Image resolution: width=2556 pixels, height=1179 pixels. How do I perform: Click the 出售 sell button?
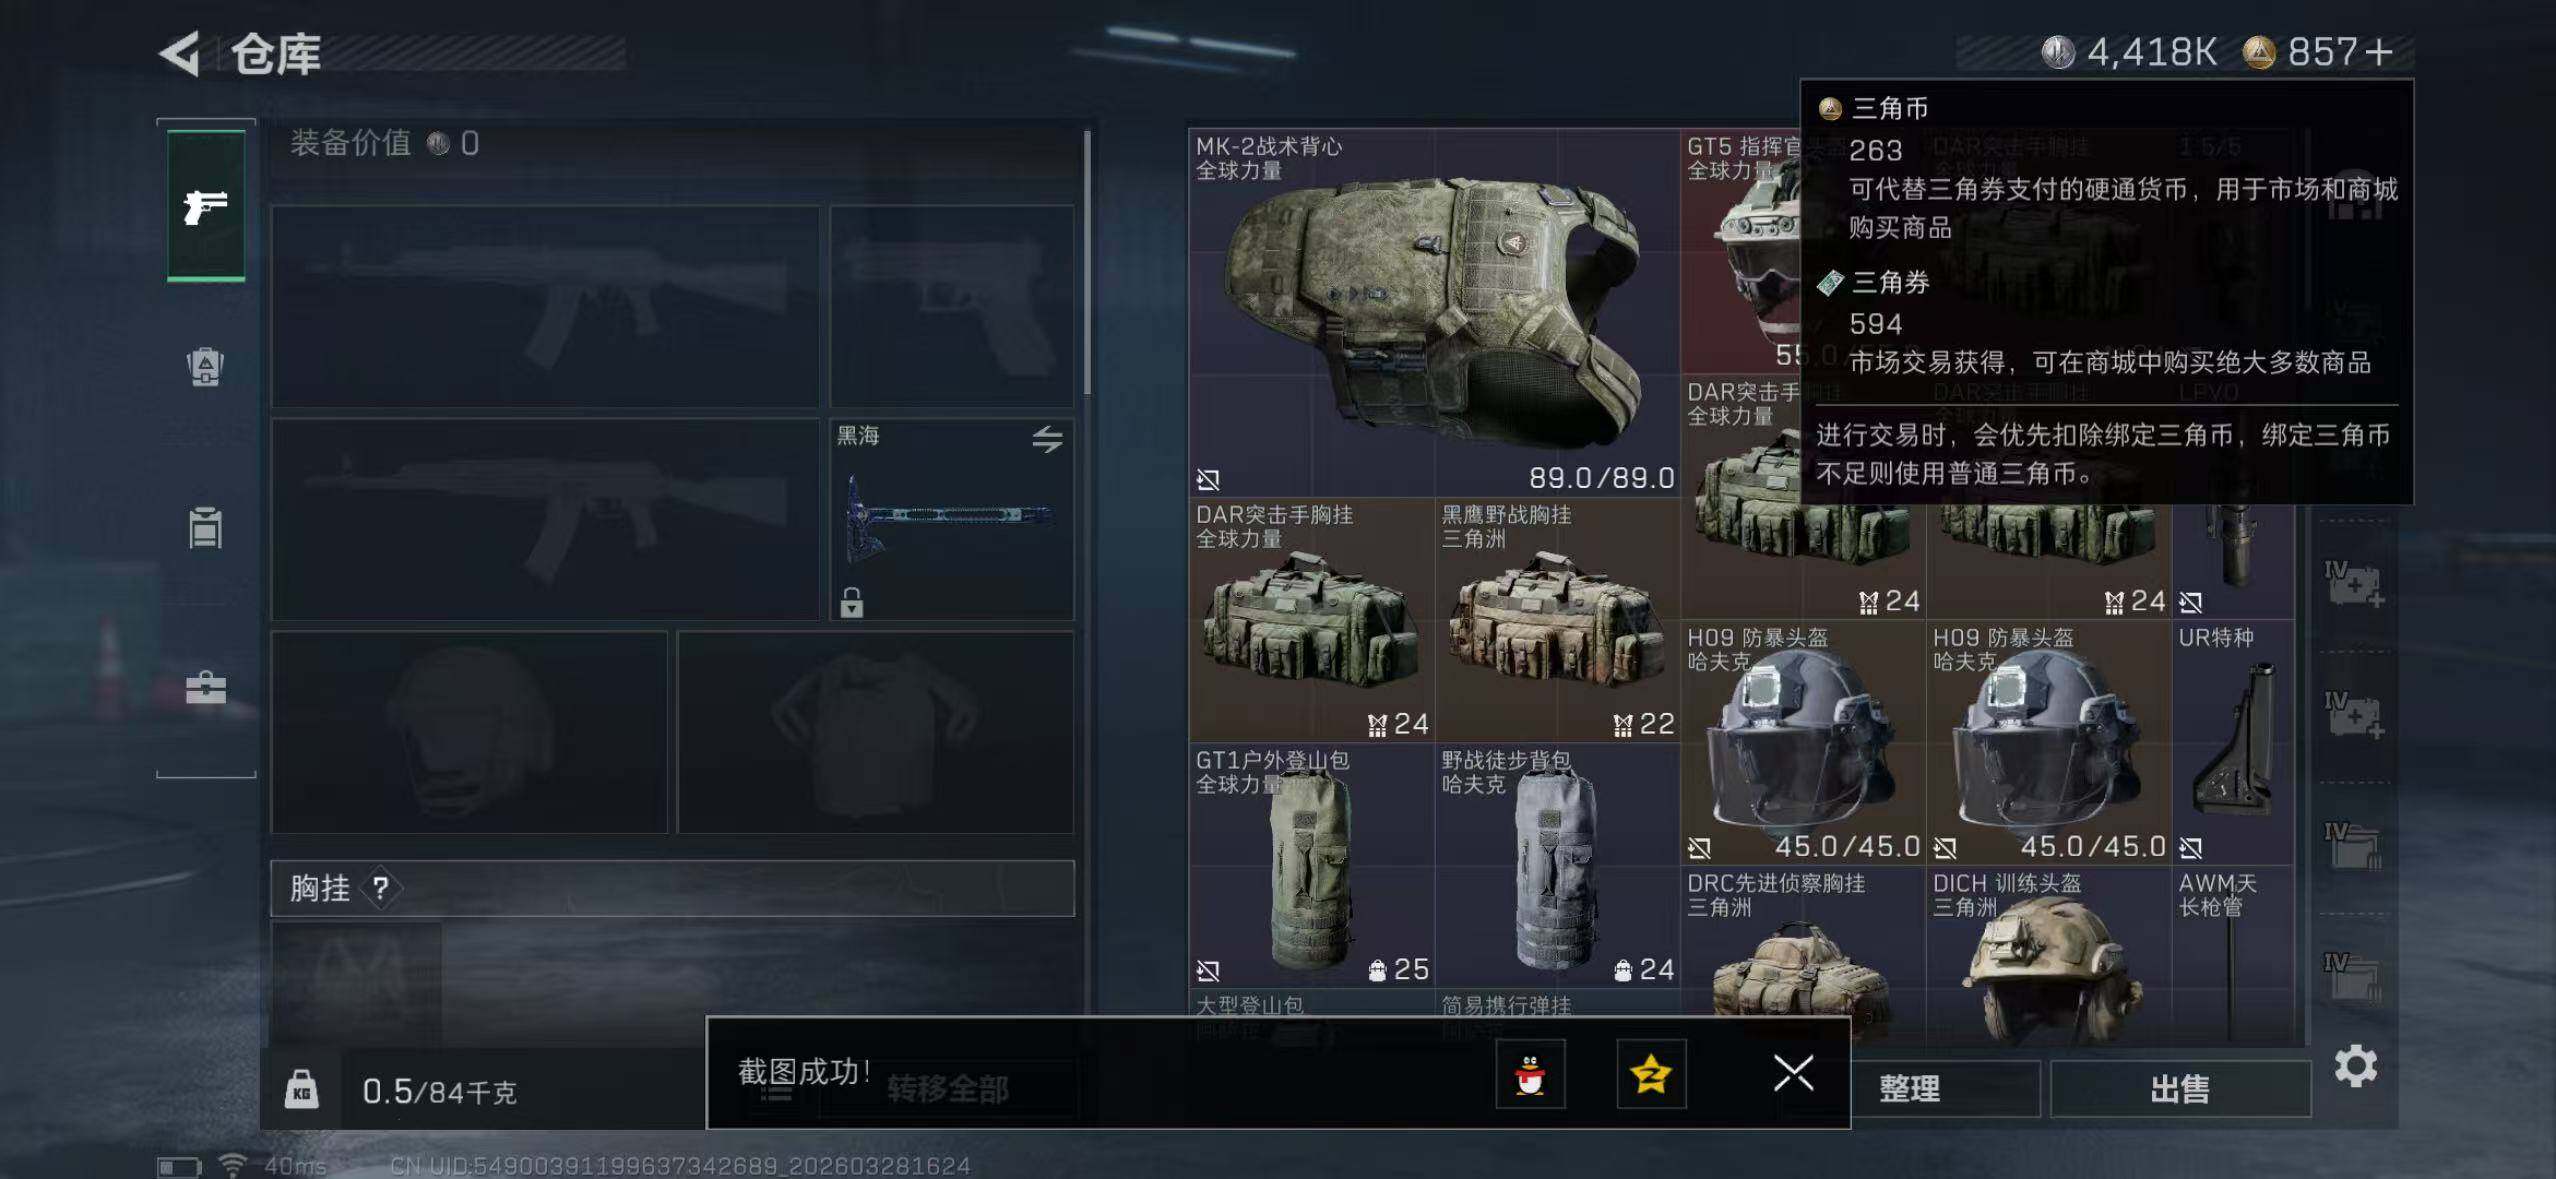click(2180, 1089)
